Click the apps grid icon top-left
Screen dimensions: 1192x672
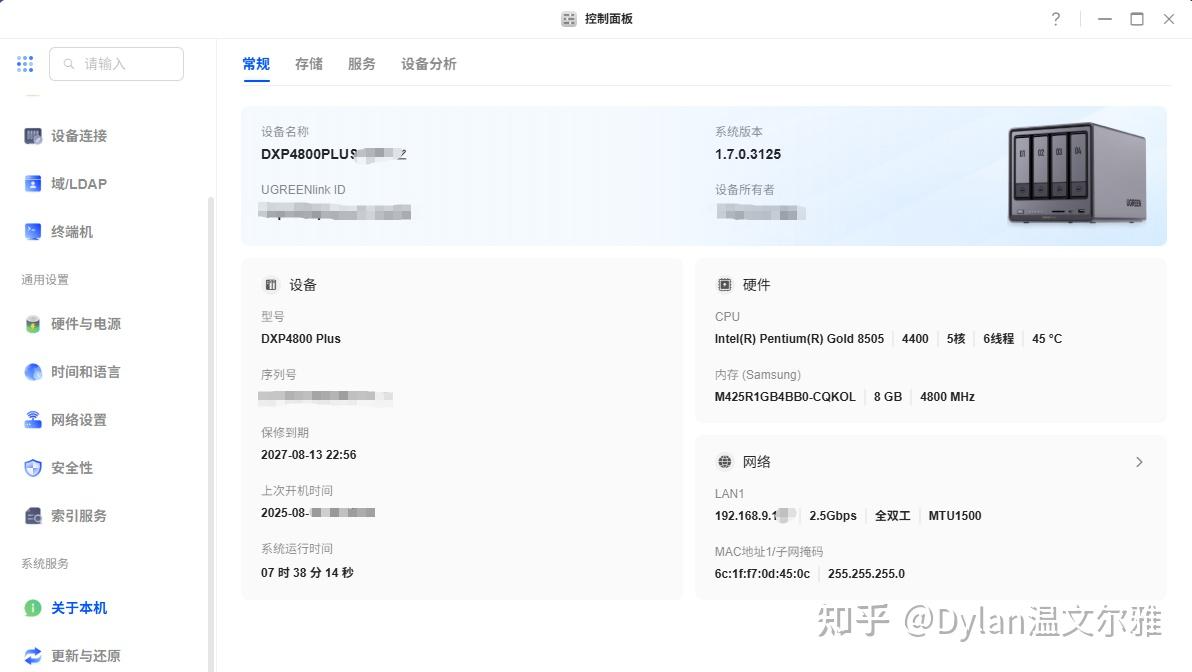pos(25,63)
